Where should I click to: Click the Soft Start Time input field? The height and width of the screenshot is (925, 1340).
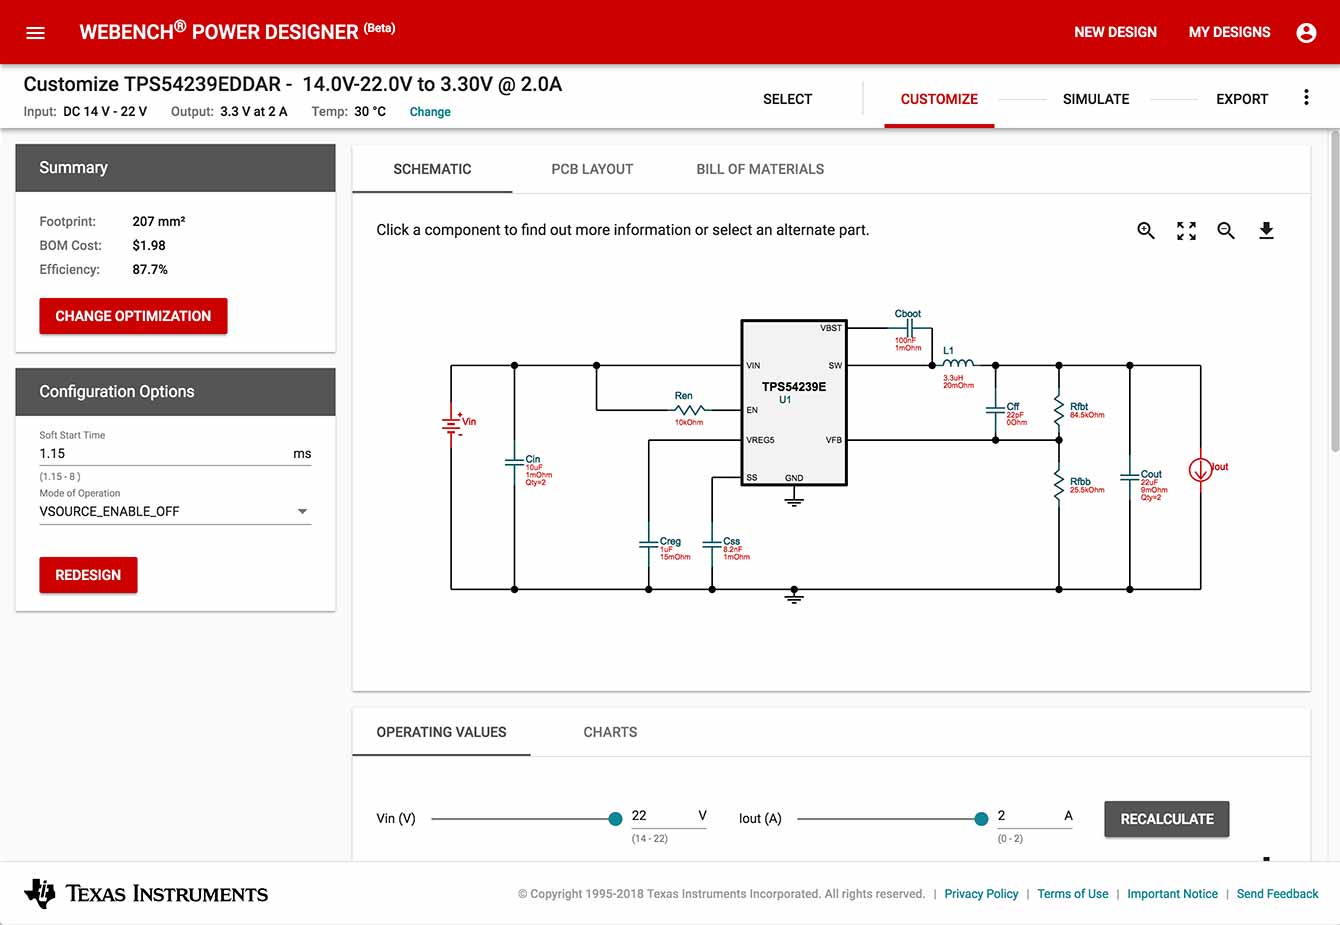(160, 453)
